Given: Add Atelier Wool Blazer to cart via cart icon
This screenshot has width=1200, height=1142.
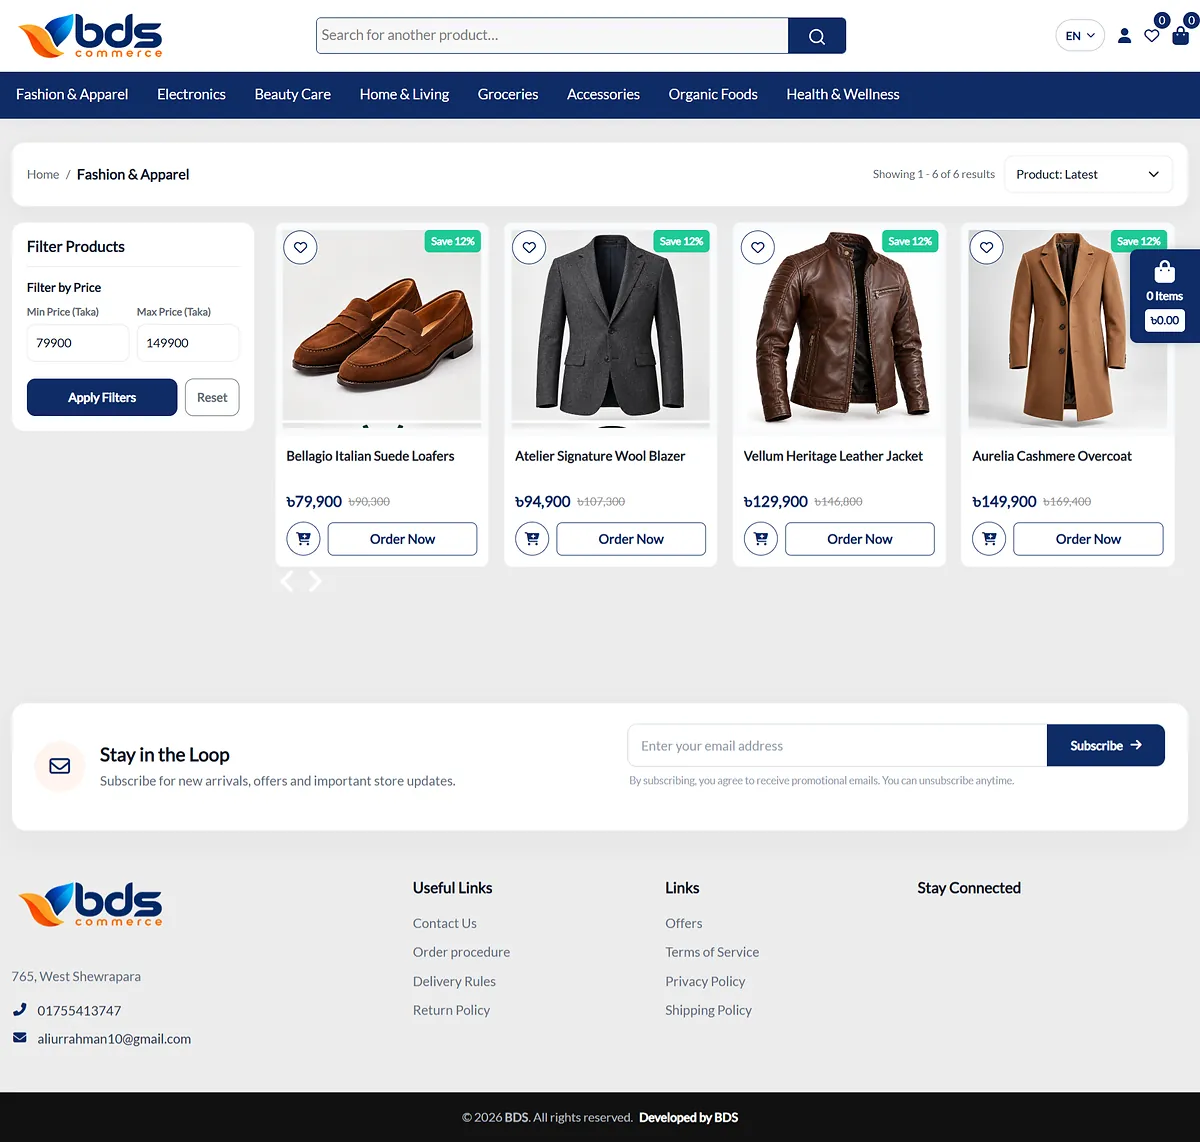Looking at the screenshot, I should (x=532, y=539).
